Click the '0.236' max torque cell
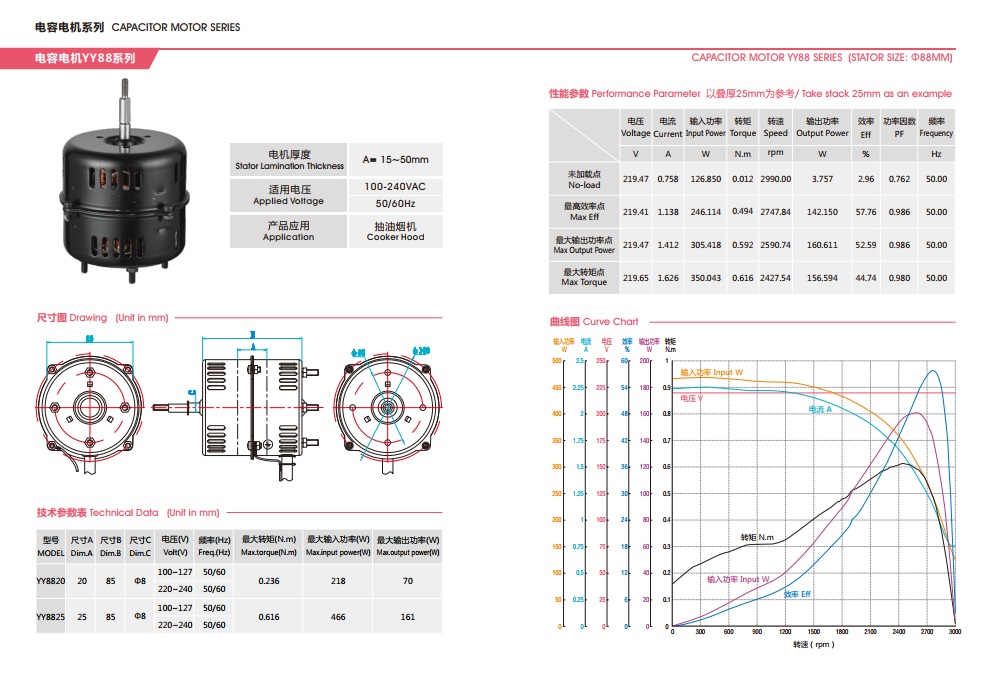 click(269, 581)
